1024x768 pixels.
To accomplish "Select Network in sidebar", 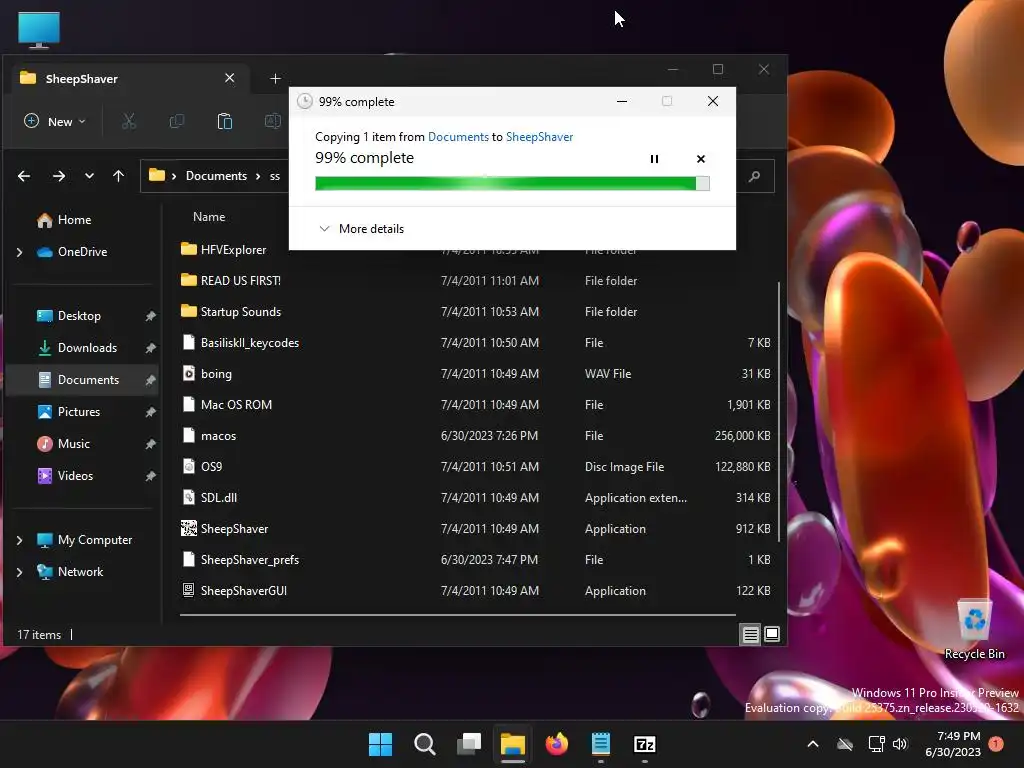I will [x=70, y=572].
